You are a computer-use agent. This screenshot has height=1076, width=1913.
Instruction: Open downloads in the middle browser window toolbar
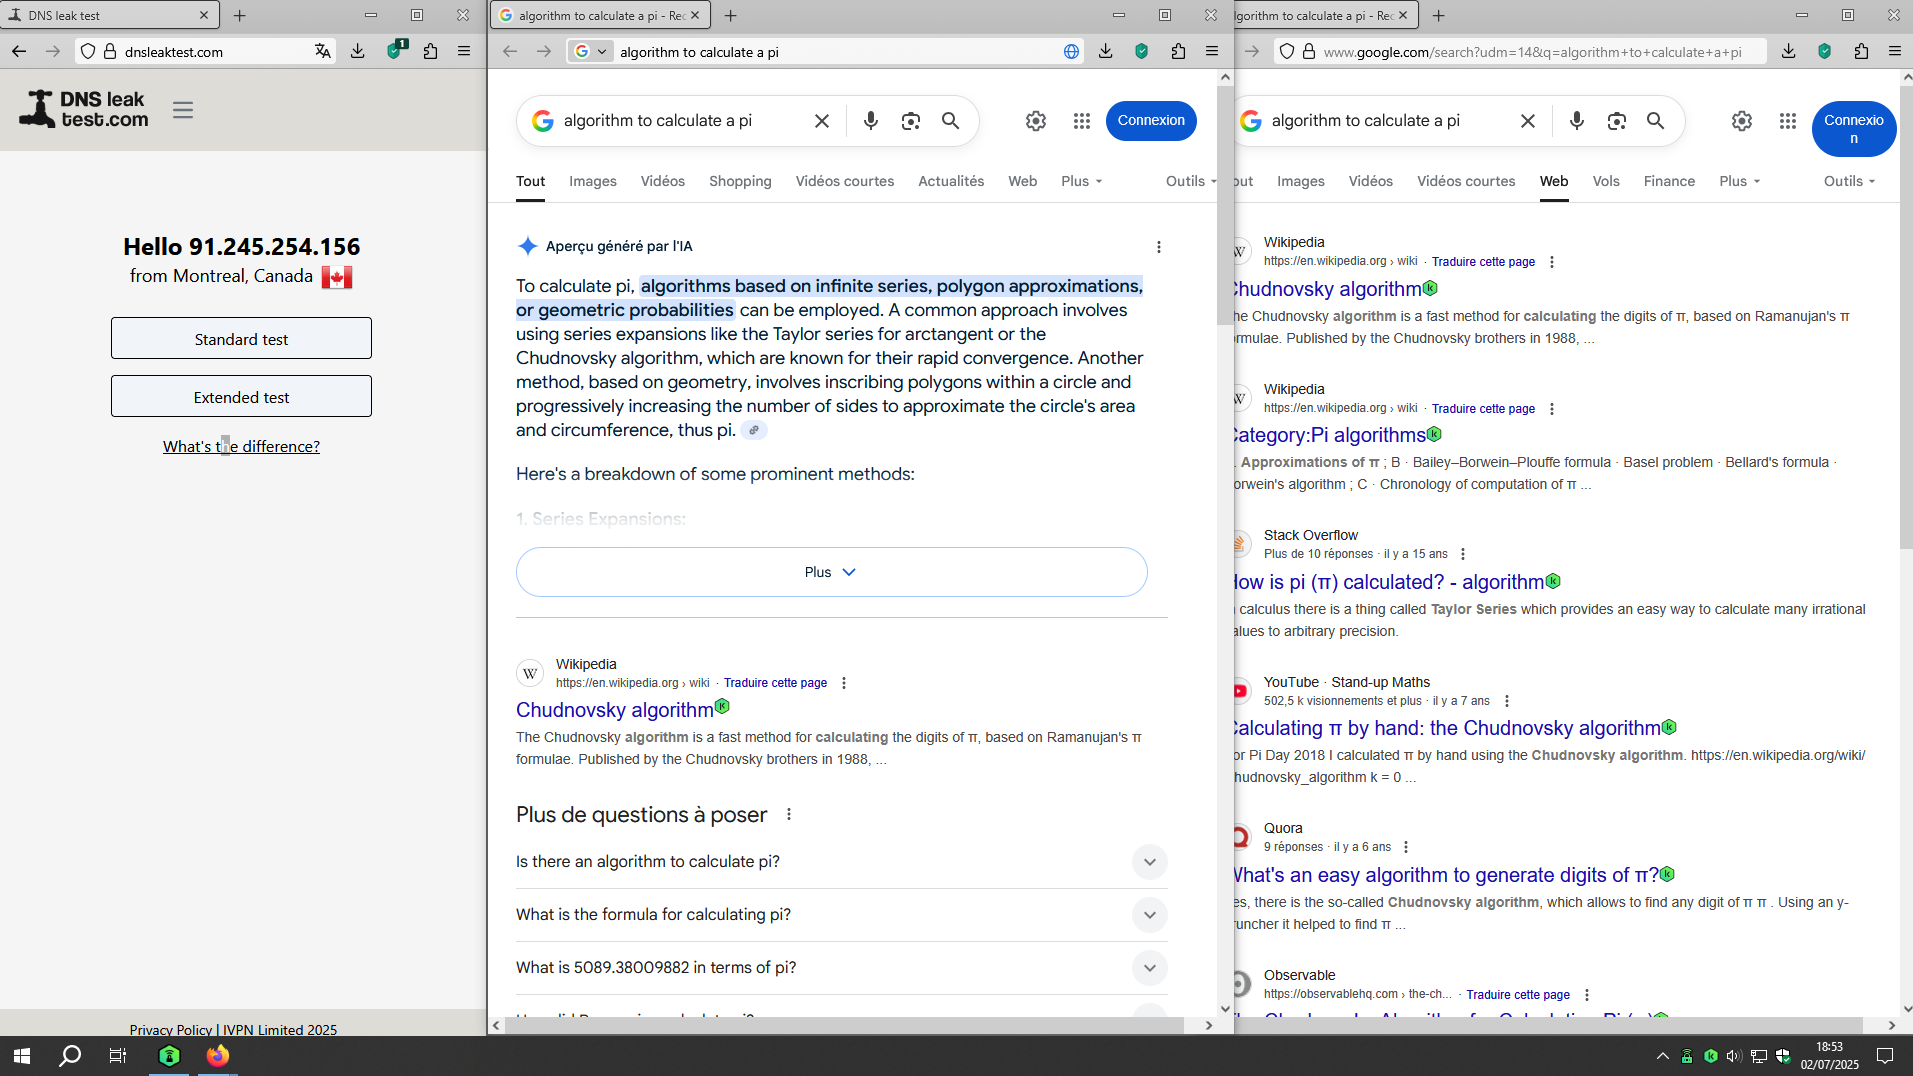(1106, 51)
